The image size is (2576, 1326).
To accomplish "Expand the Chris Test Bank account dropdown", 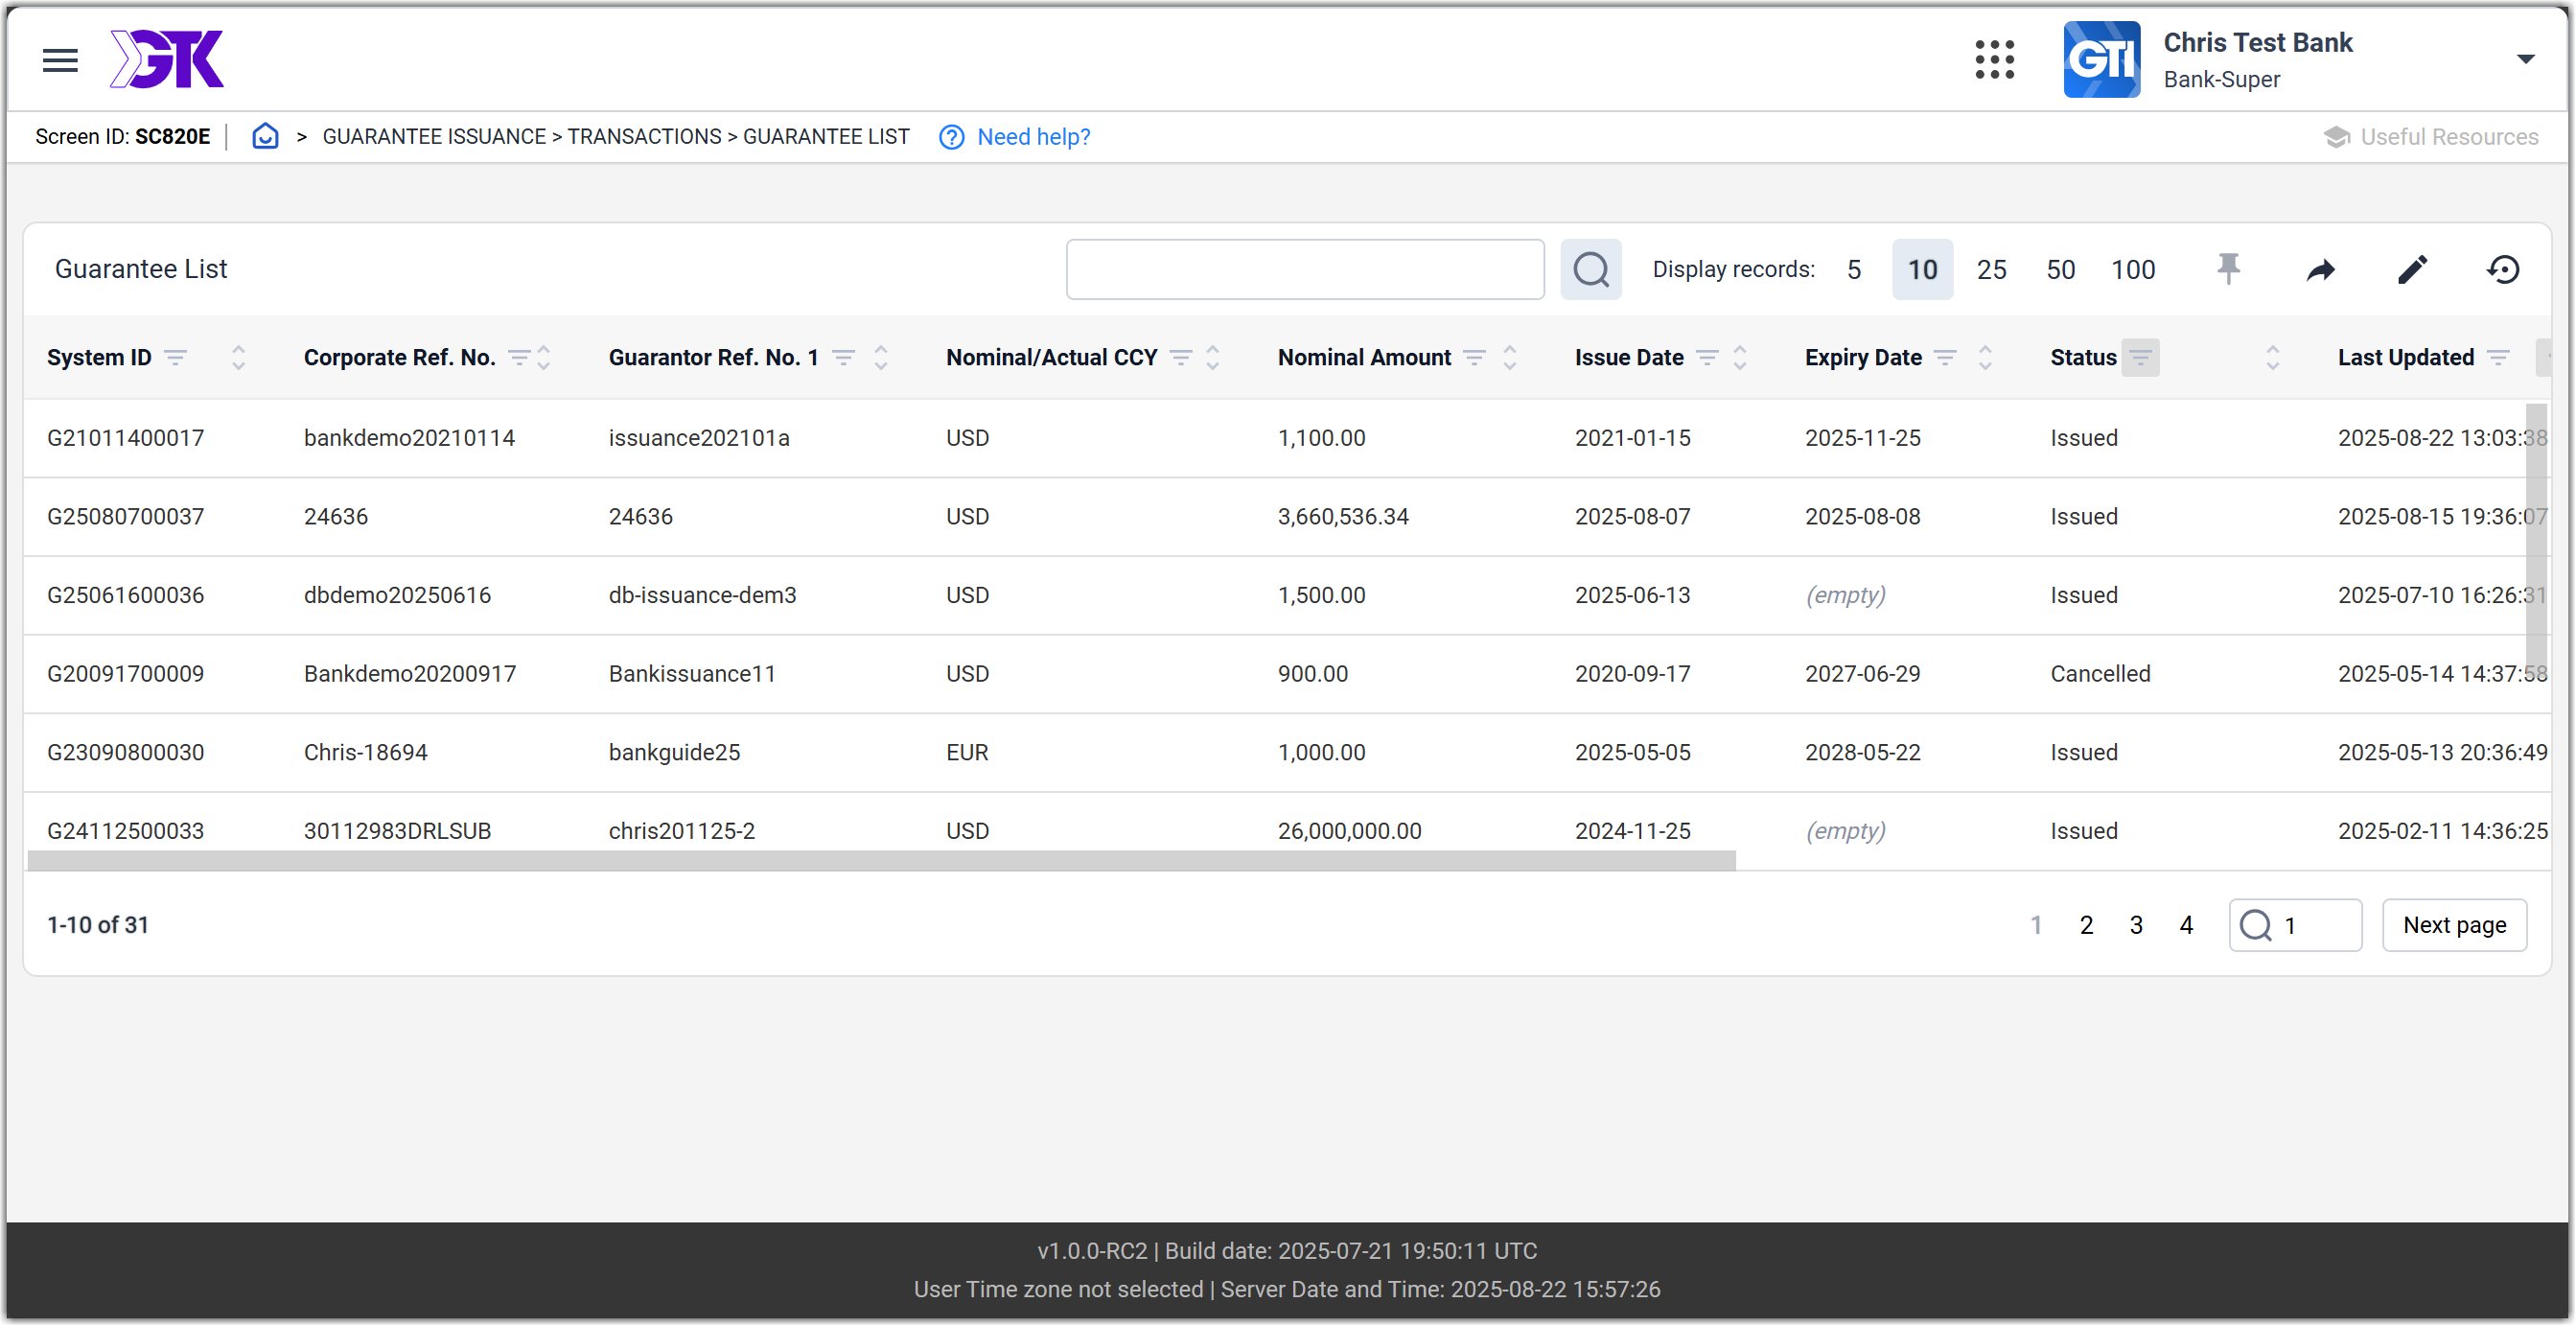I will (2525, 59).
